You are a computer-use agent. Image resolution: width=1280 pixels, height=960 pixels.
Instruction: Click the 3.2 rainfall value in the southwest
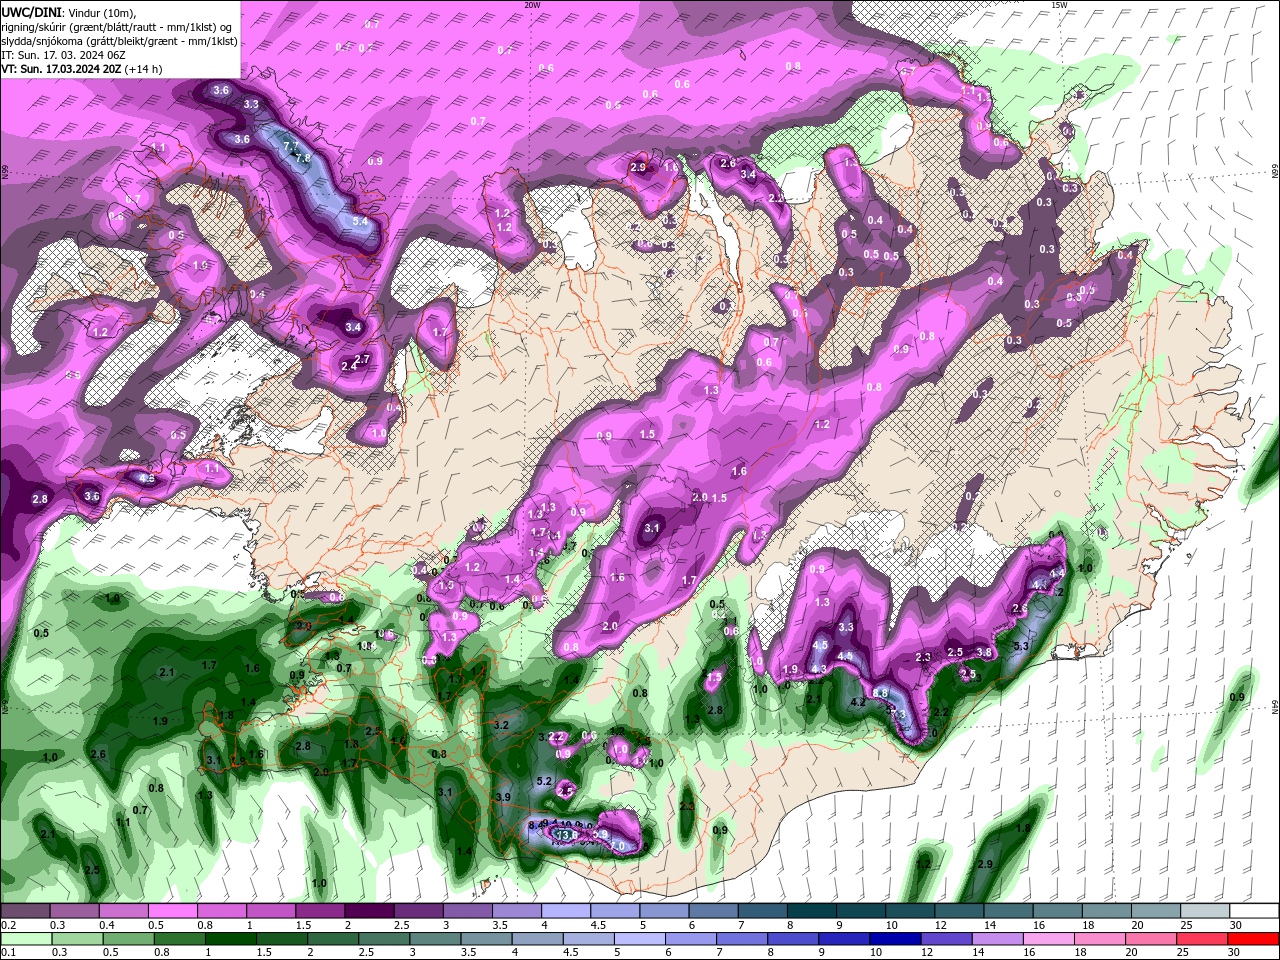point(501,725)
